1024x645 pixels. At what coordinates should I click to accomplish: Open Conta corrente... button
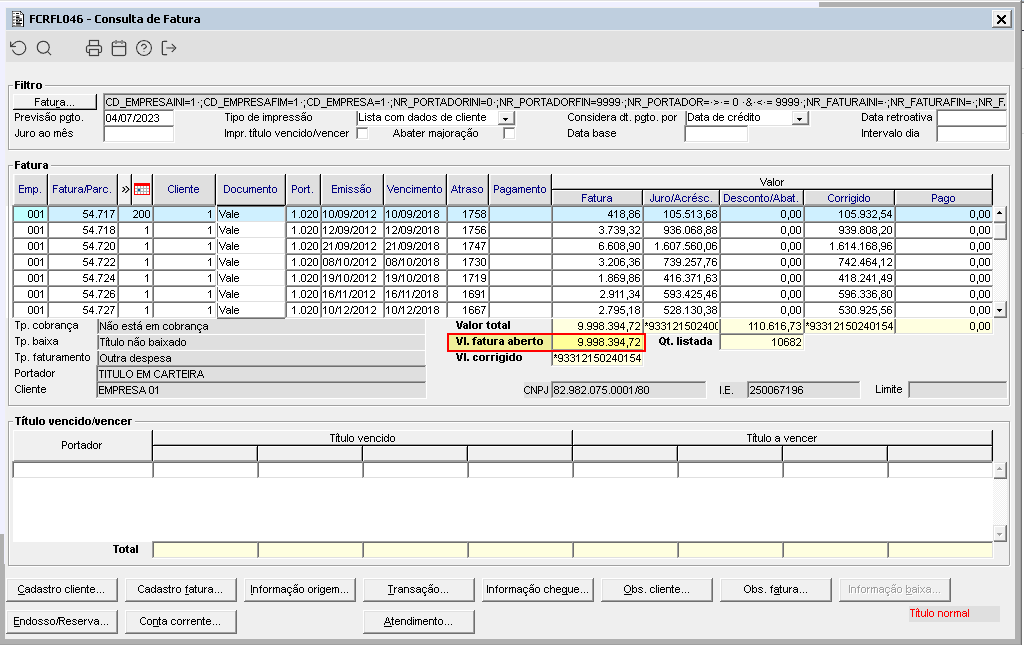(x=180, y=621)
